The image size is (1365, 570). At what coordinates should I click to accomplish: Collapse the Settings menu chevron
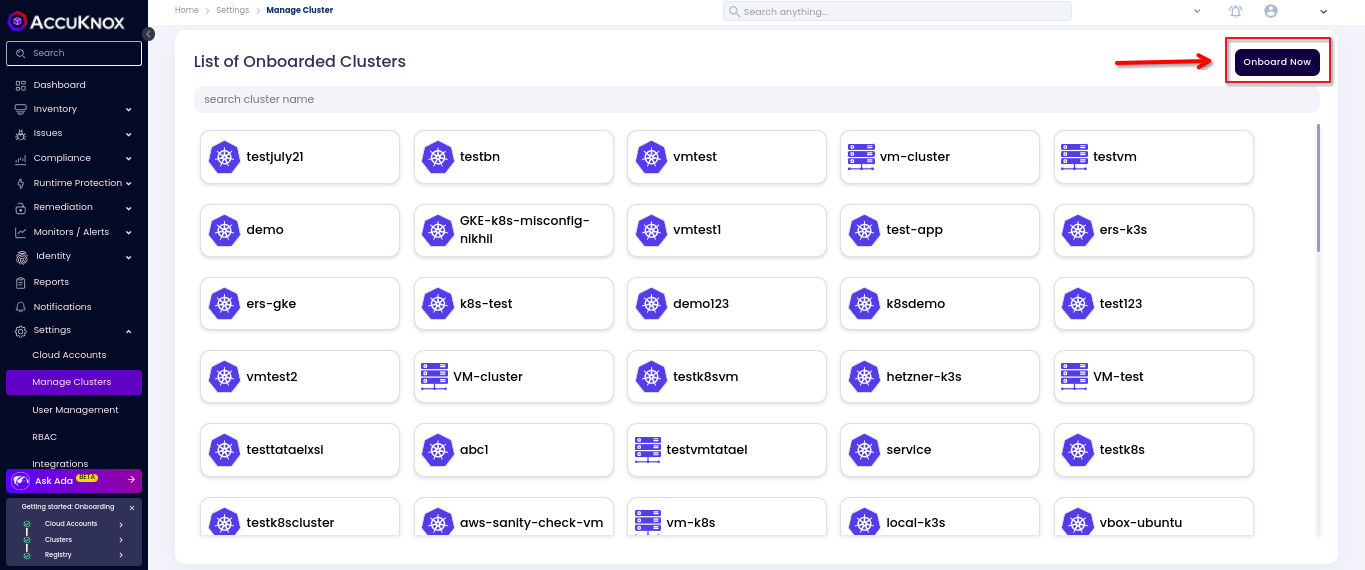(x=129, y=331)
